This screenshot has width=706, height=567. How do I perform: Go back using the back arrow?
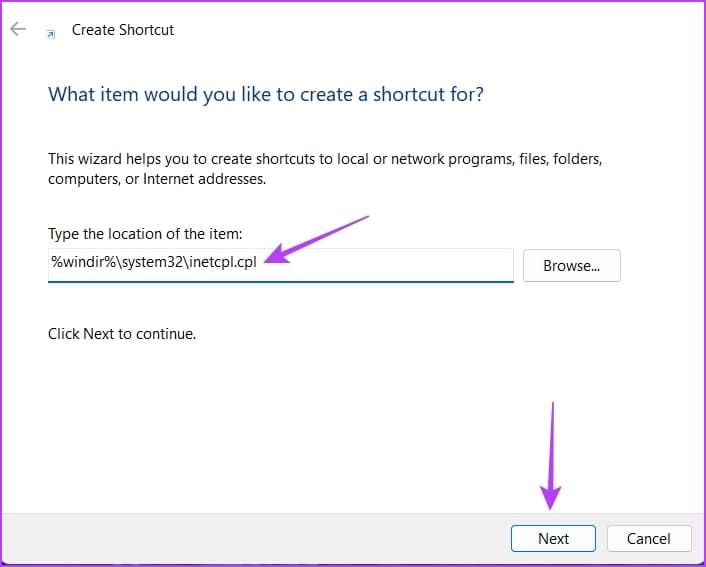click(x=18, y=29)
